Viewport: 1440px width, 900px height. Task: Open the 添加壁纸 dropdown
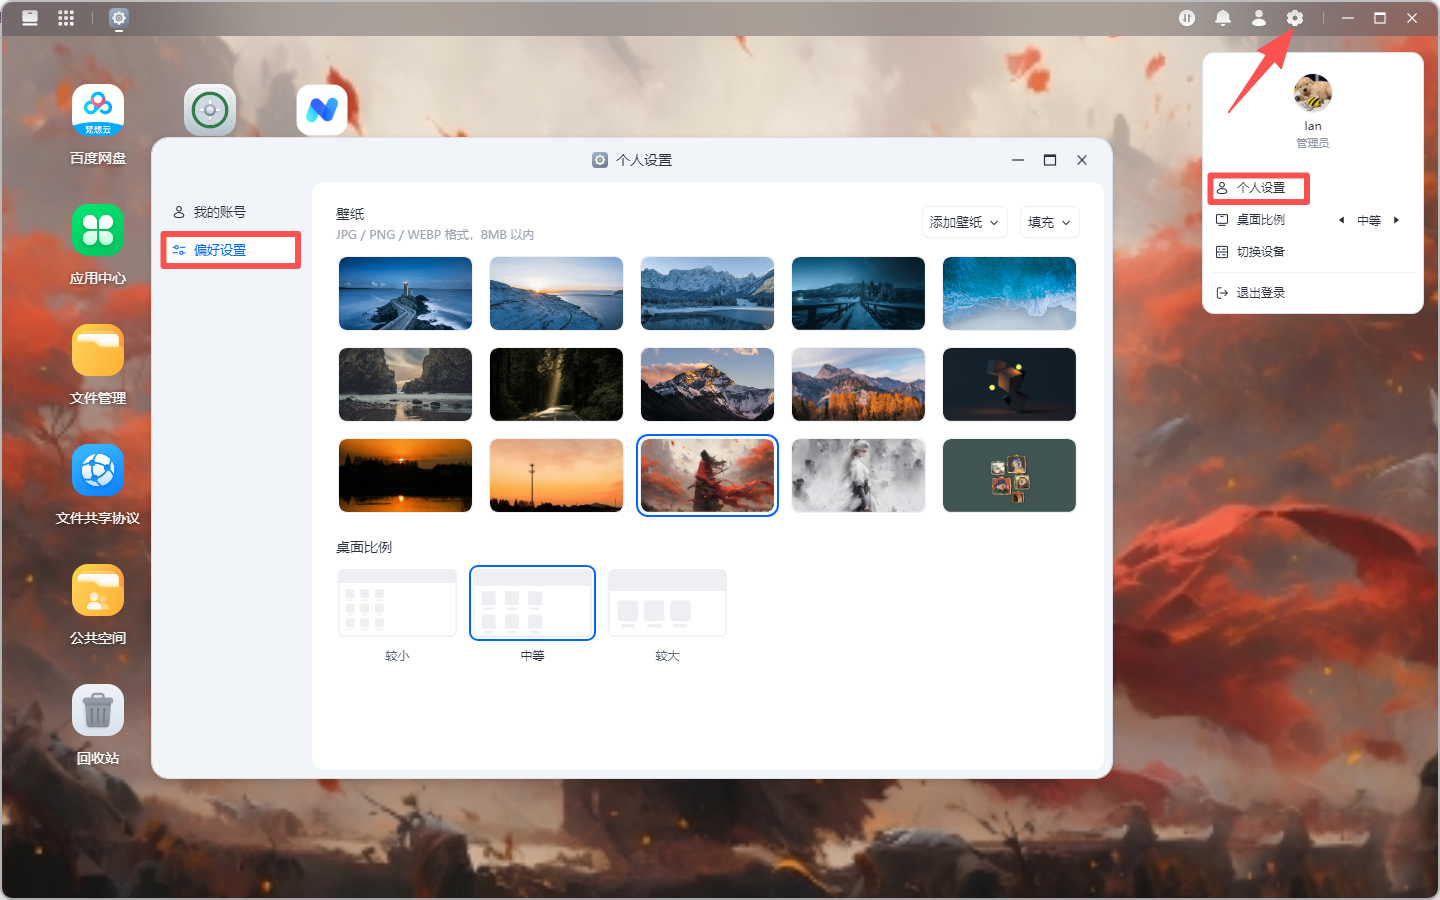964,222
